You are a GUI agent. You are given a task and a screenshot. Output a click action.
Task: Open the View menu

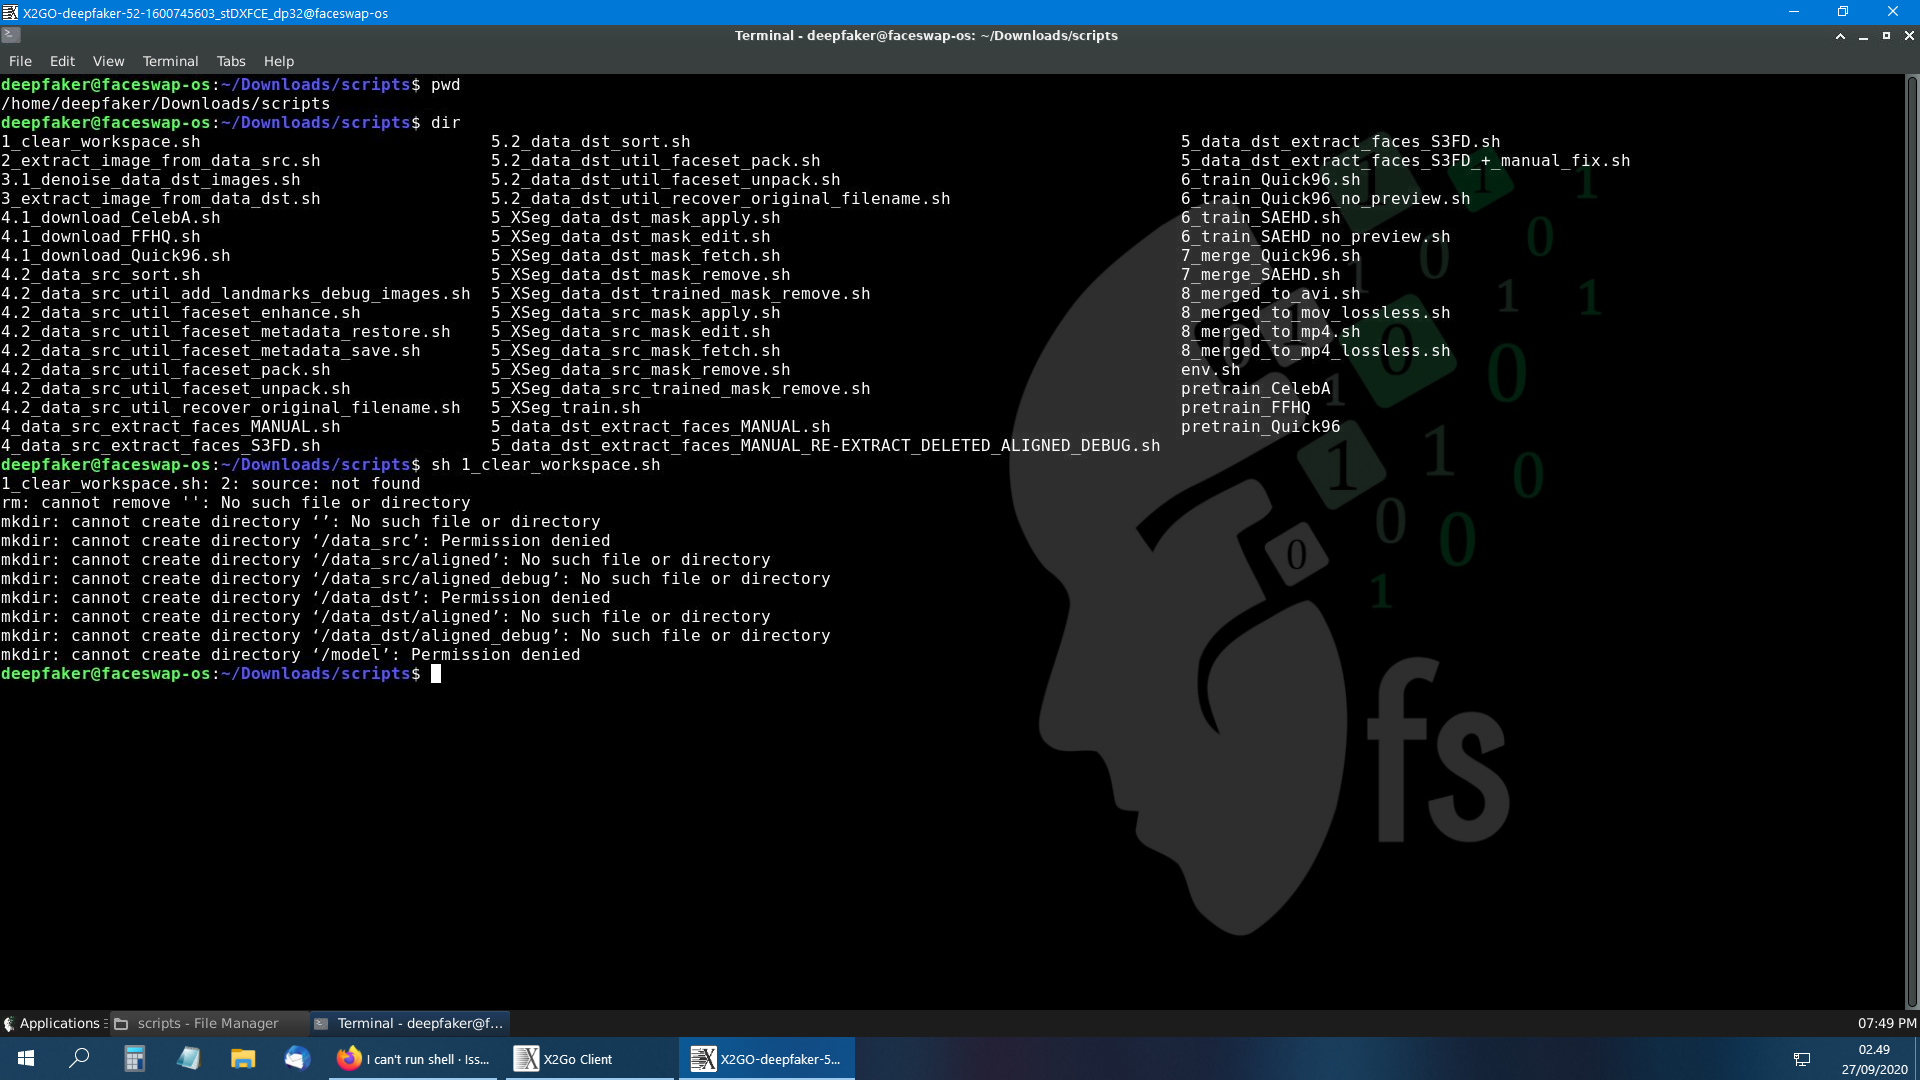[108, 61]
